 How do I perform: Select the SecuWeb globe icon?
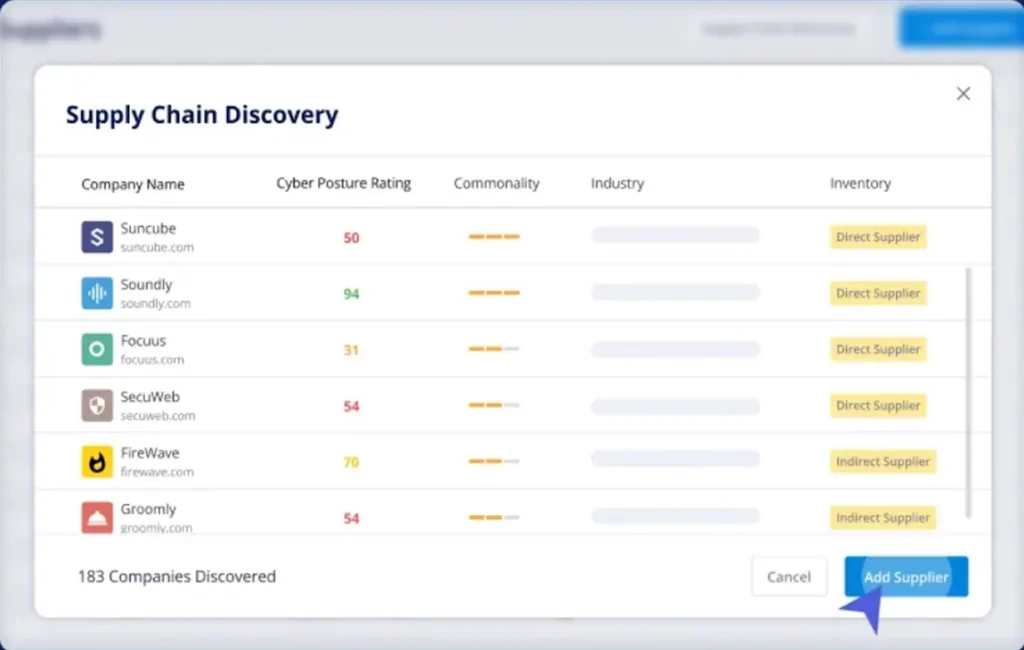point(97,405)
